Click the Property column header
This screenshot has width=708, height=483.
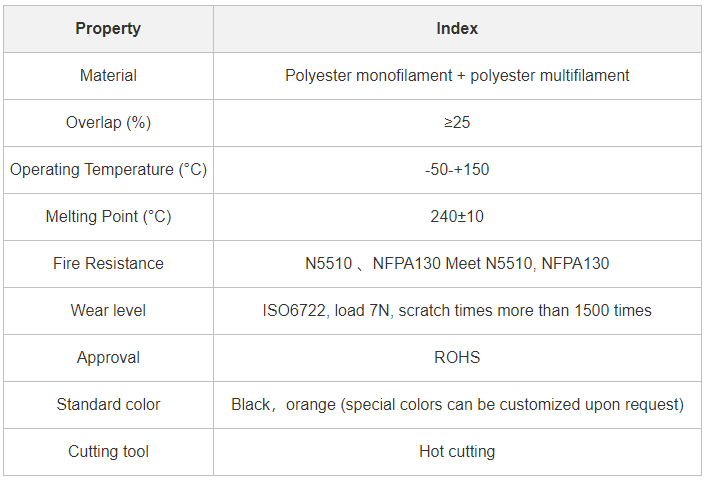point(108,29)
